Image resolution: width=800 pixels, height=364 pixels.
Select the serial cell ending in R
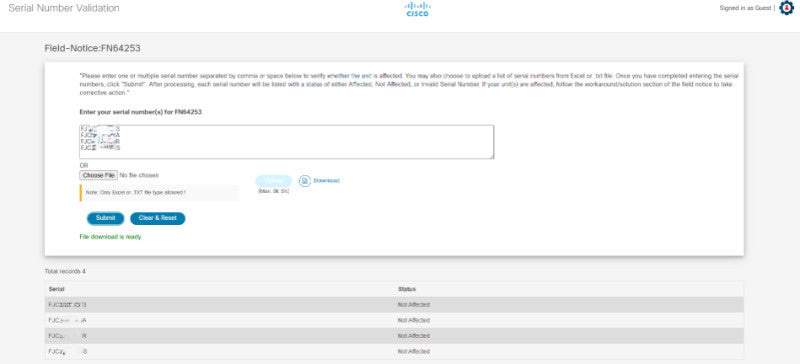pos(67,336)
